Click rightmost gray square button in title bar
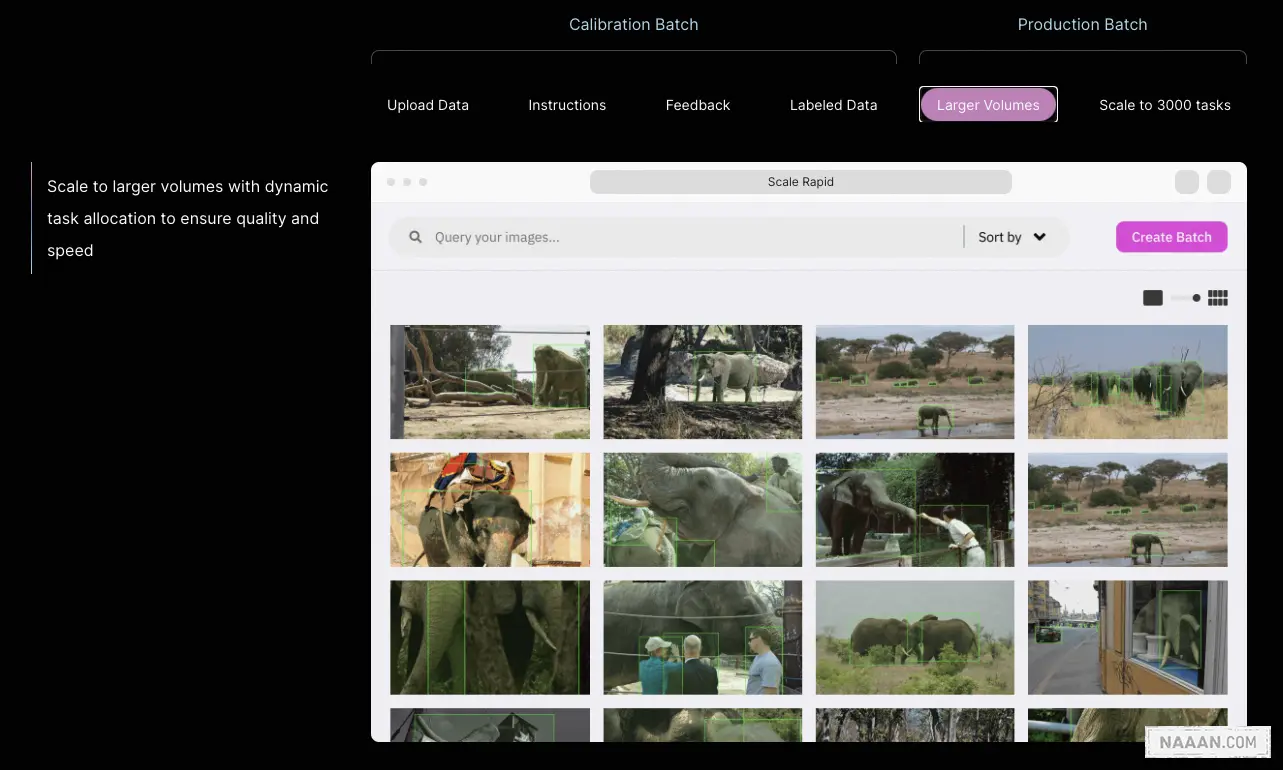Image resolution: width=1283 pixels, height=770 pixels. tap(1219, 182)
